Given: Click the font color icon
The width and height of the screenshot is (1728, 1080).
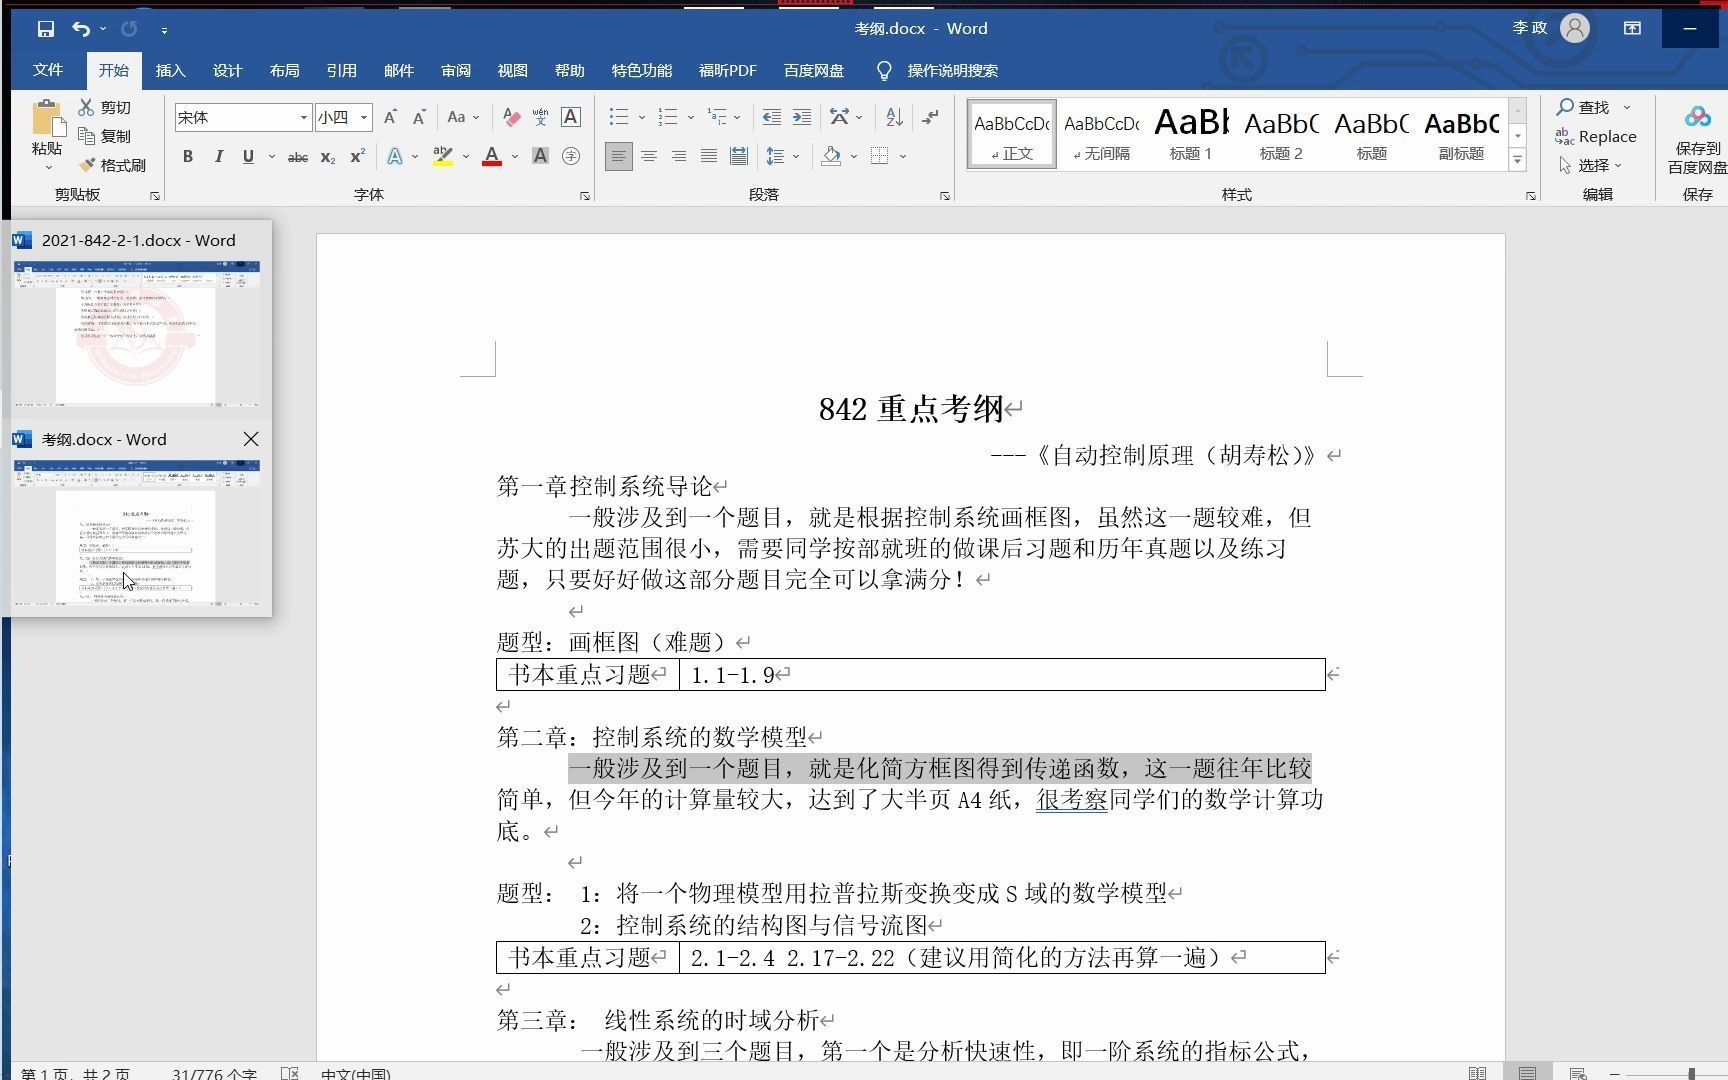Looking at the screenshot, I should click(x=492, y=156).
